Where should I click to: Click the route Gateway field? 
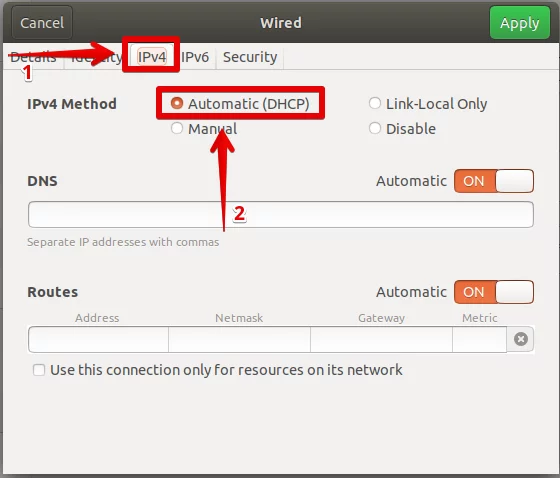coord(381,339)
